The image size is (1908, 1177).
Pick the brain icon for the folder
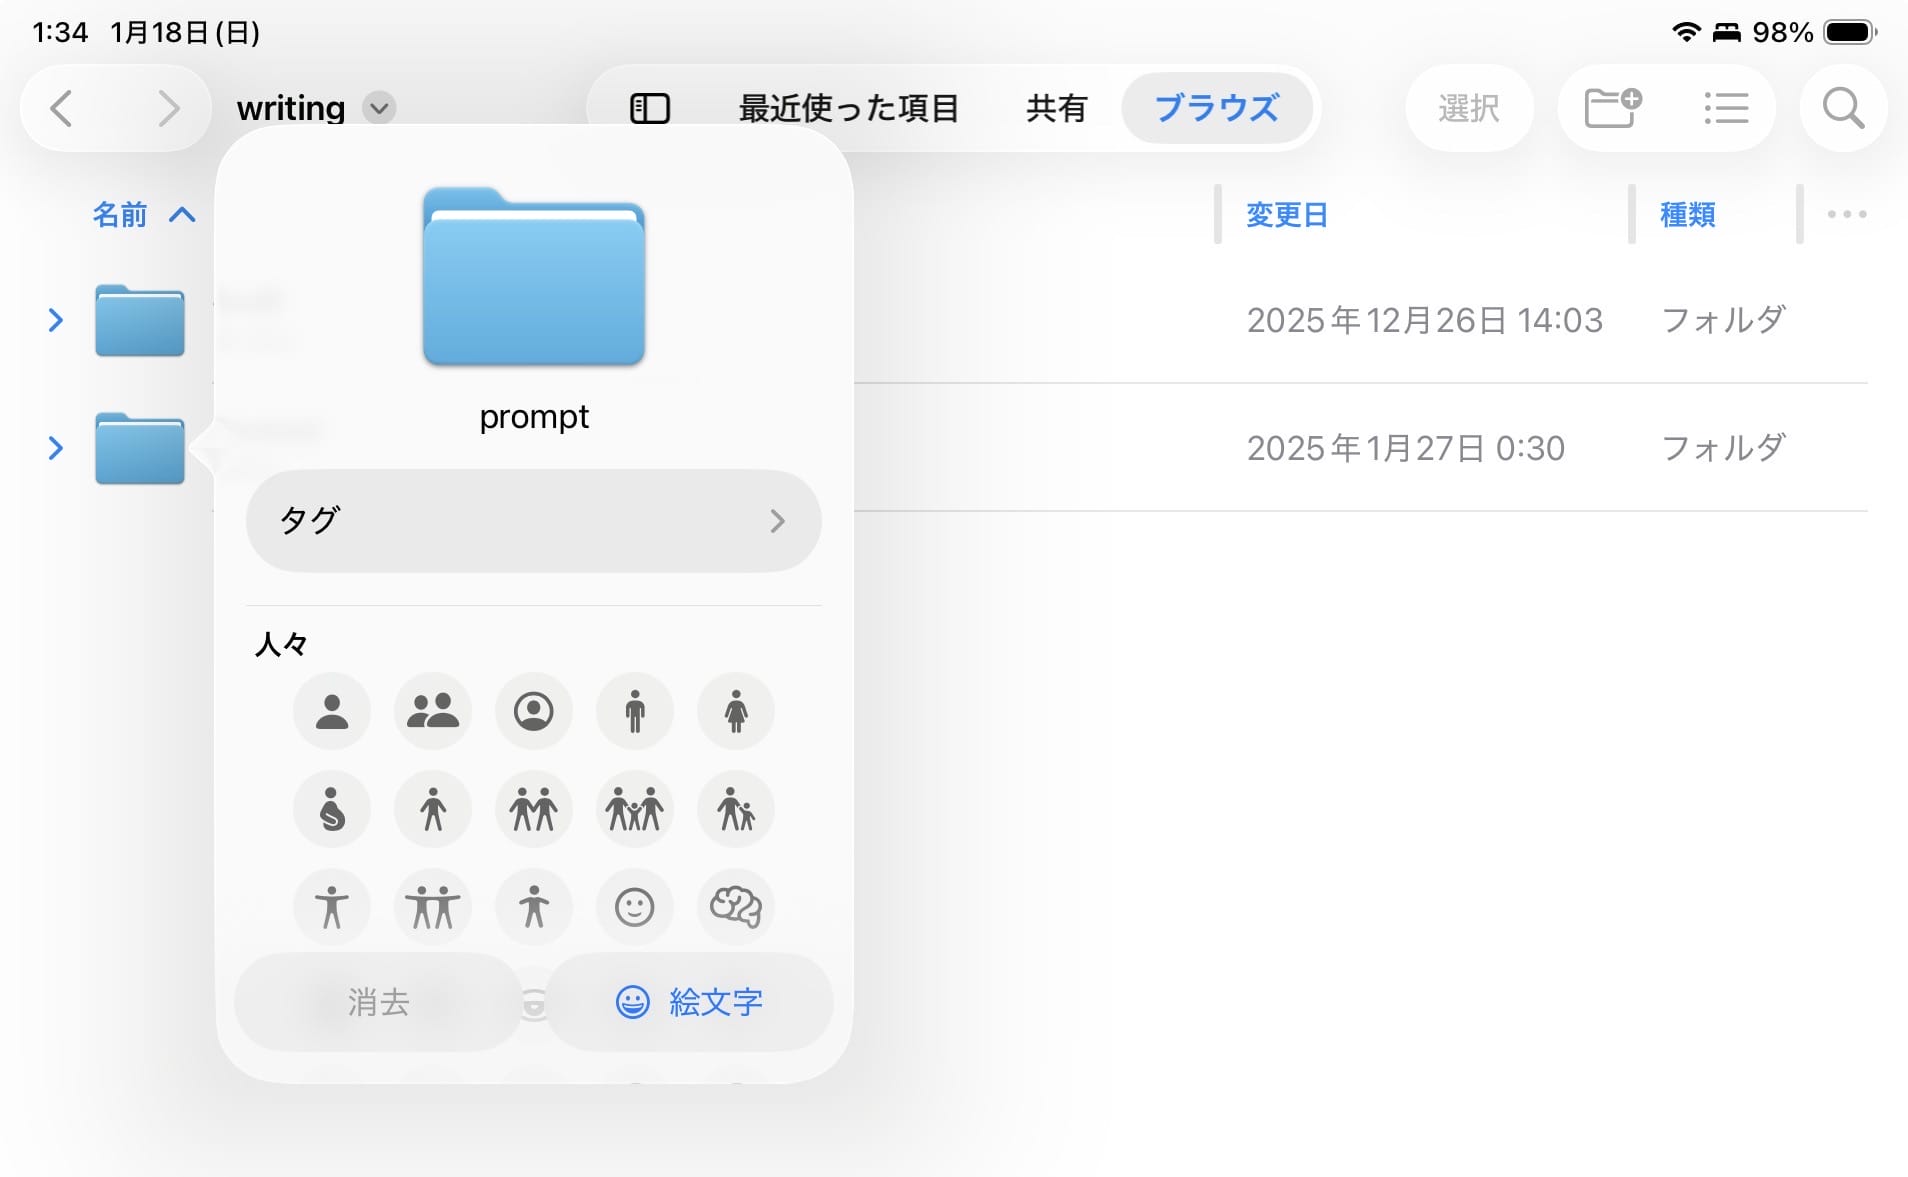(x=735, y=907)
